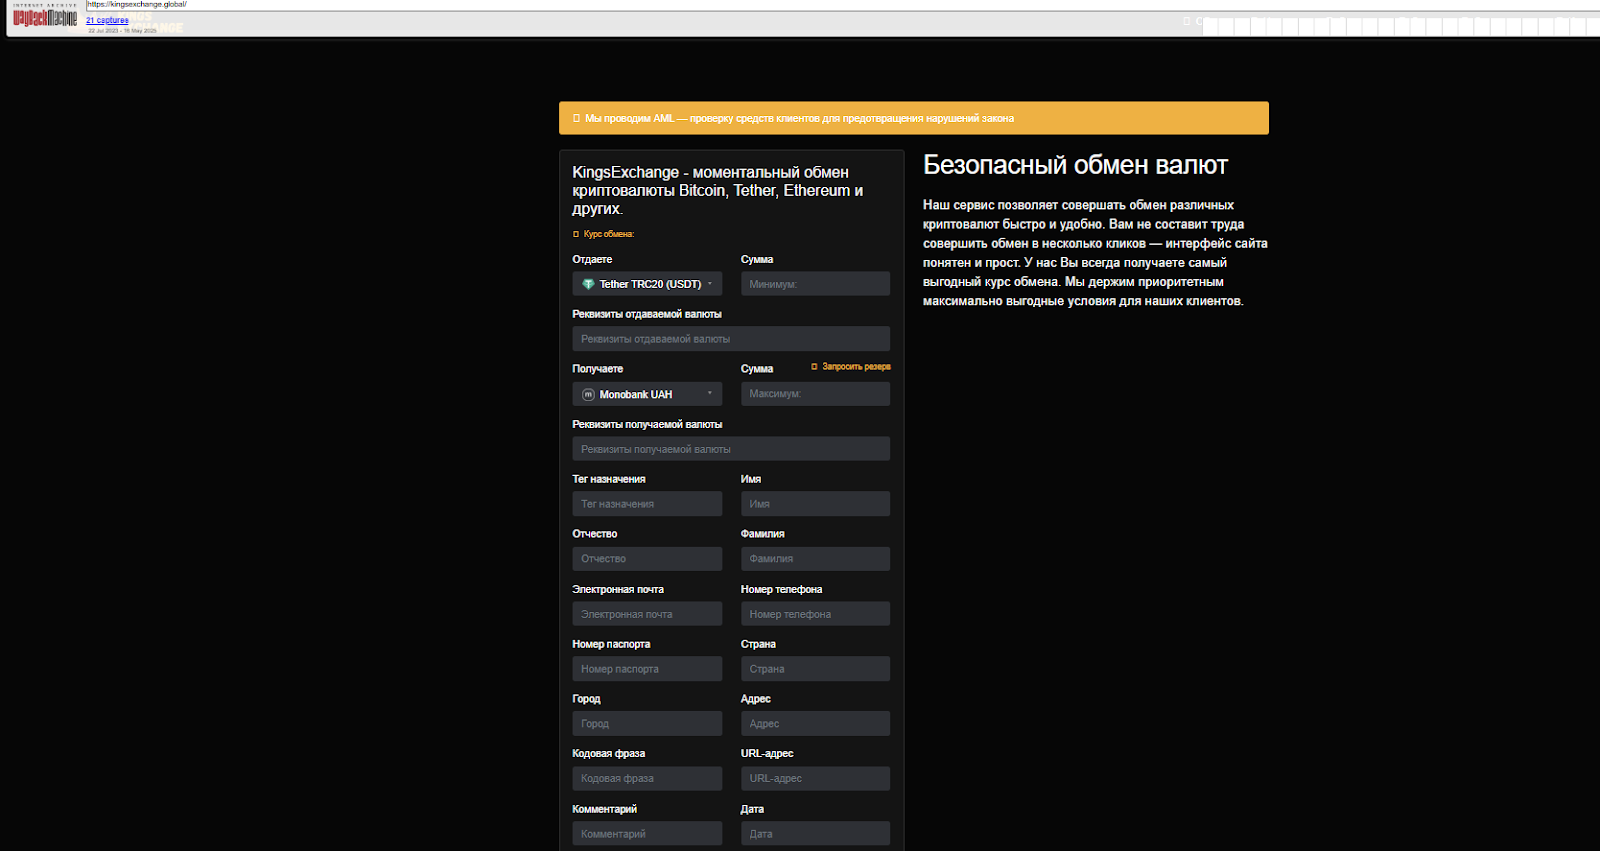Open the 21 captures link
Viewport: 1600px width, 851px height.
click(x=107, y=20)
